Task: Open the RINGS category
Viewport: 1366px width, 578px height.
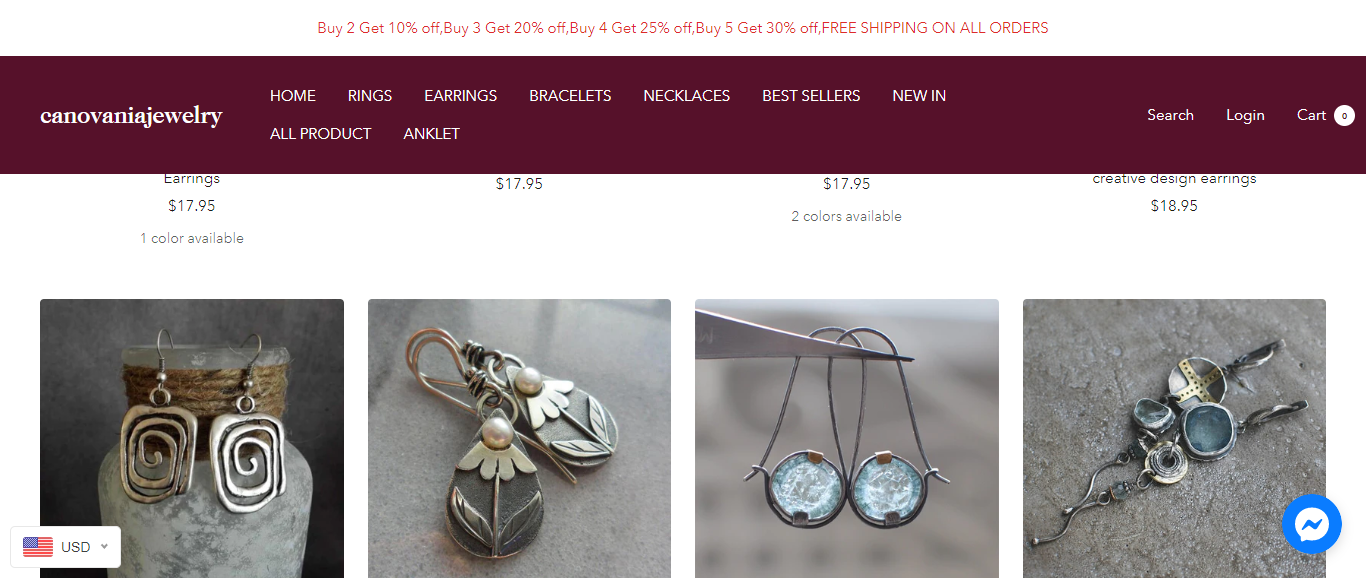Action: pos(370,96)
